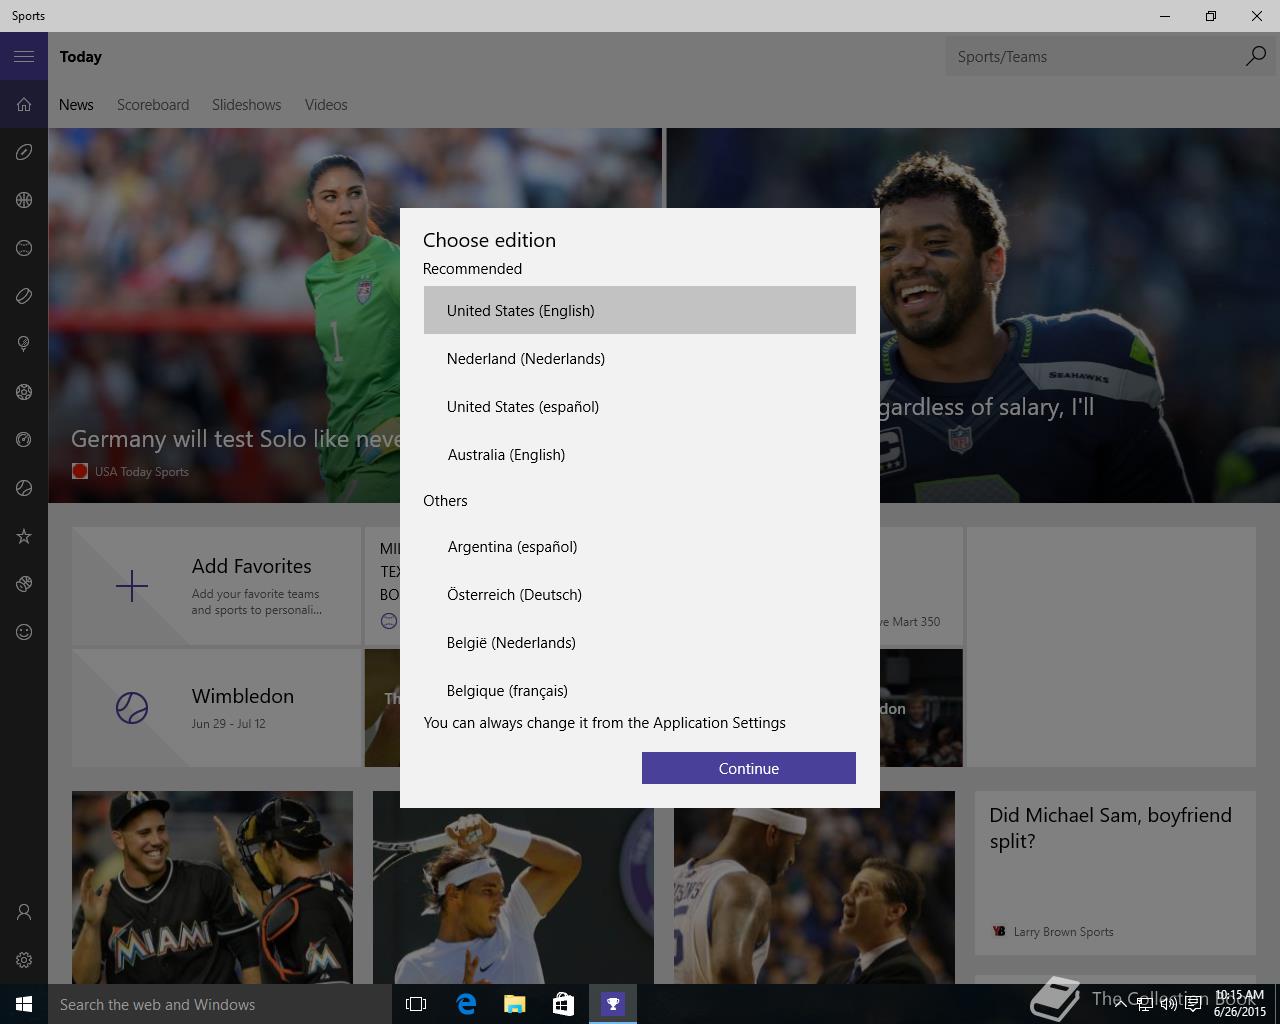The height and width of the screenshot is (1024, 1280).
Task: Switch to the News tab
Action: 76,105
